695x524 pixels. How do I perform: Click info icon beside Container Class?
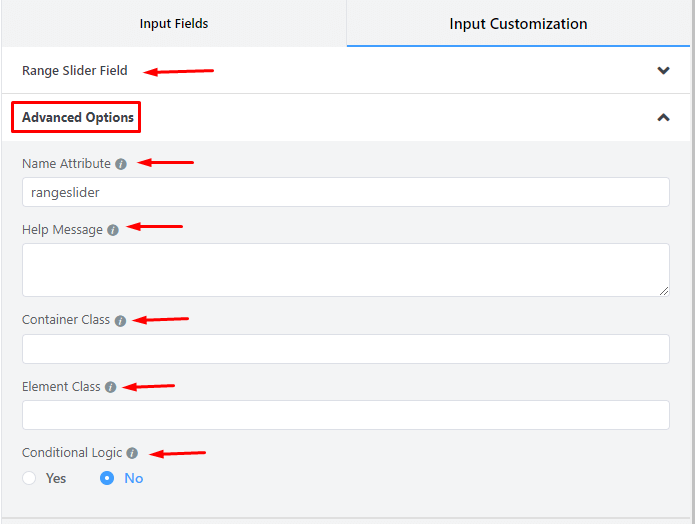120,321
